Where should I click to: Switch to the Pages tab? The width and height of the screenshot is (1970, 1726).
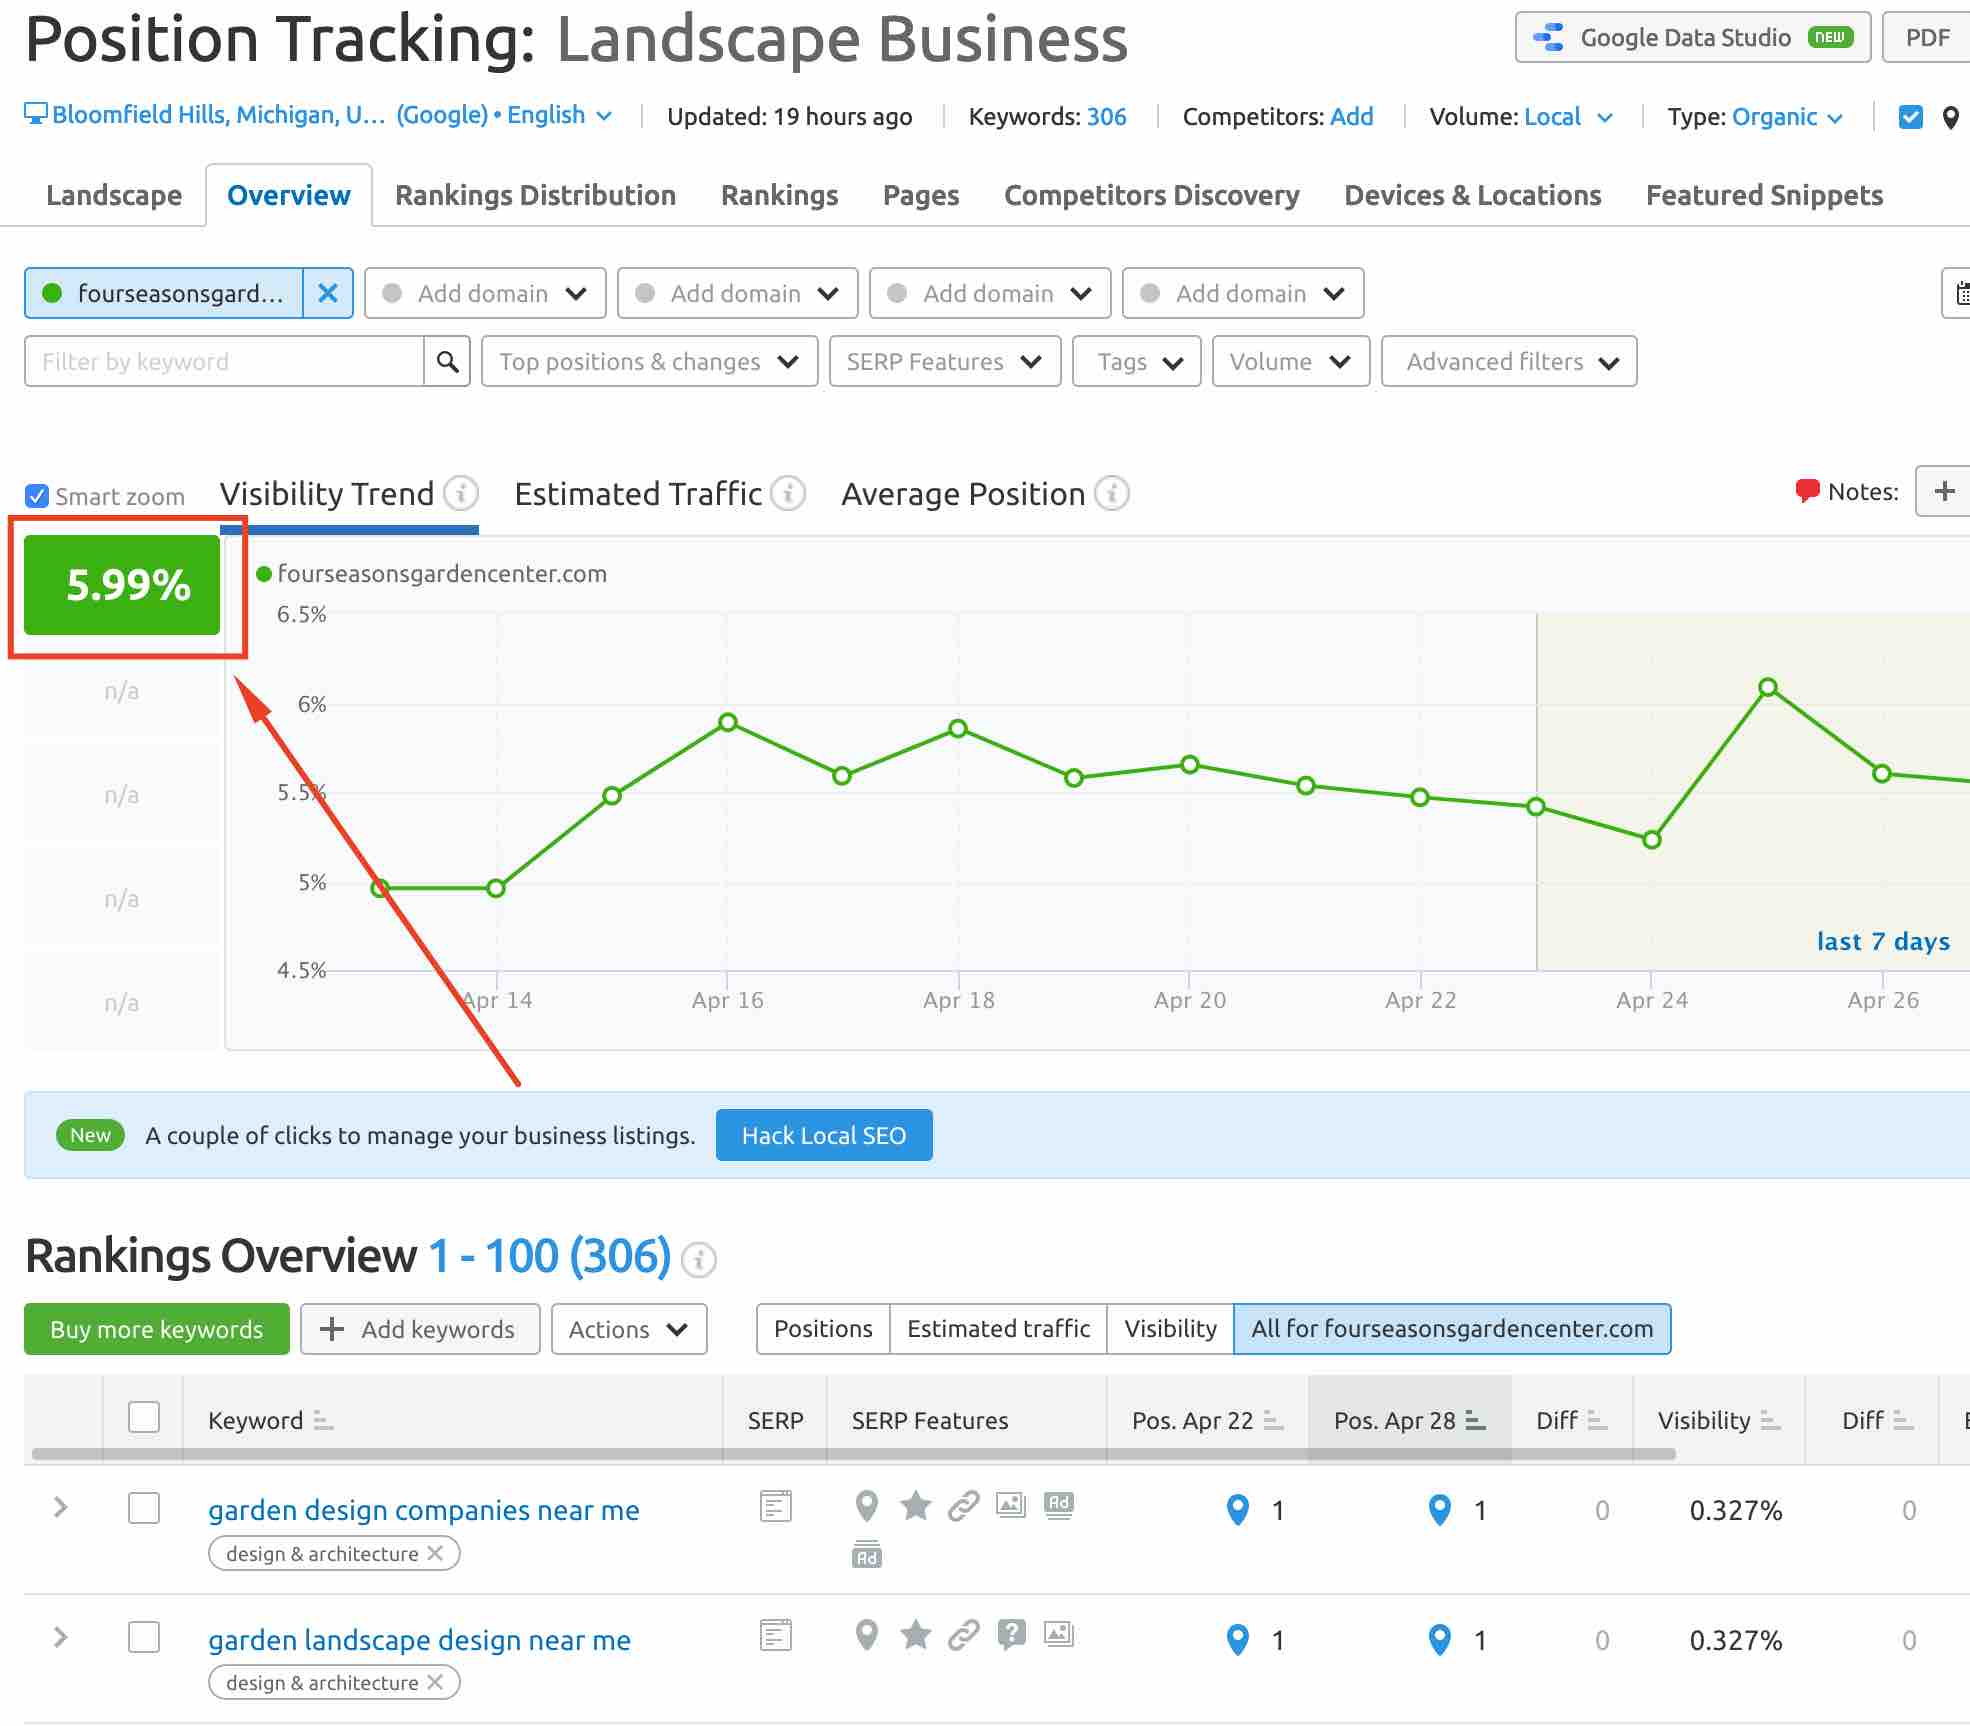tap(921, 195)
